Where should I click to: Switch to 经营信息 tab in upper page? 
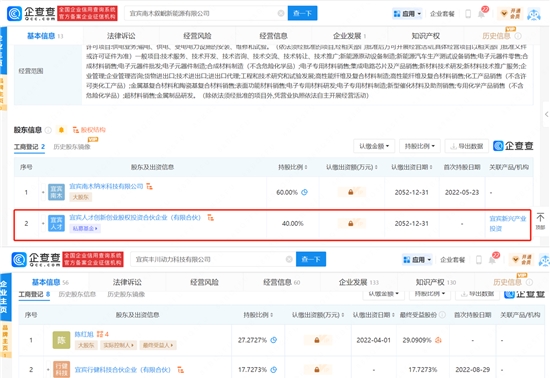274,36
